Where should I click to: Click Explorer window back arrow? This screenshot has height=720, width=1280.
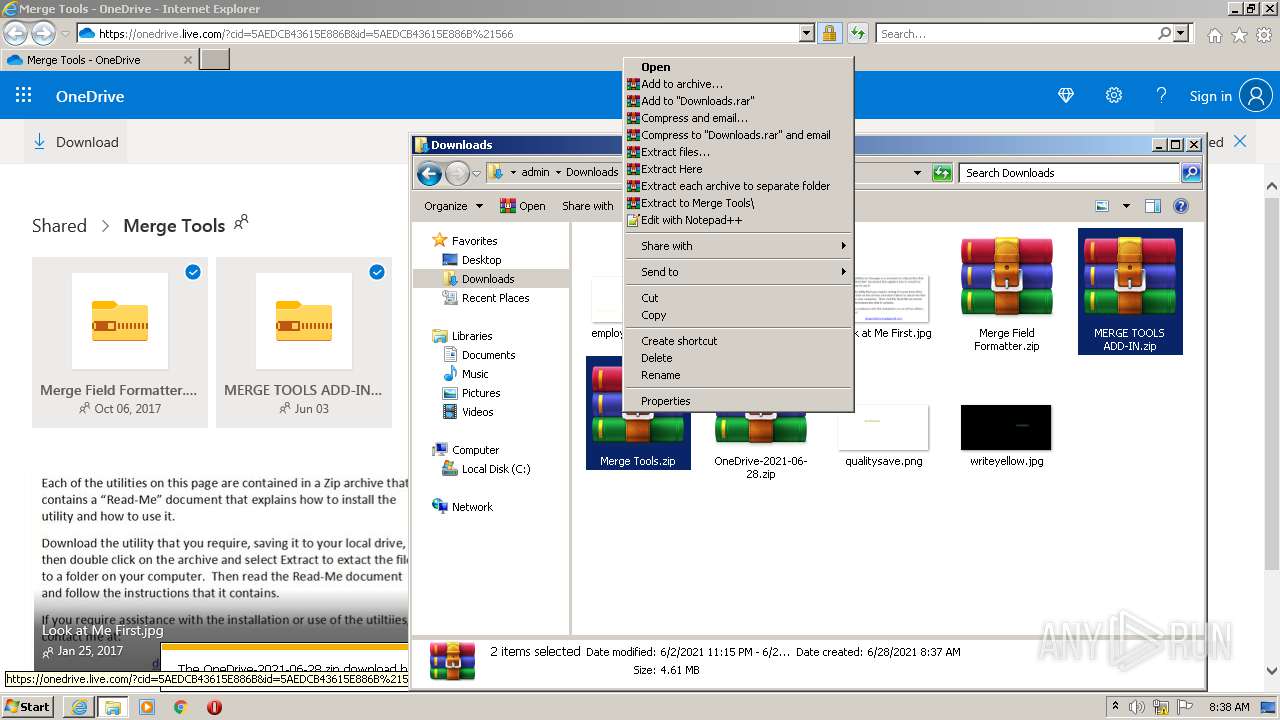[x=429, y=173]
